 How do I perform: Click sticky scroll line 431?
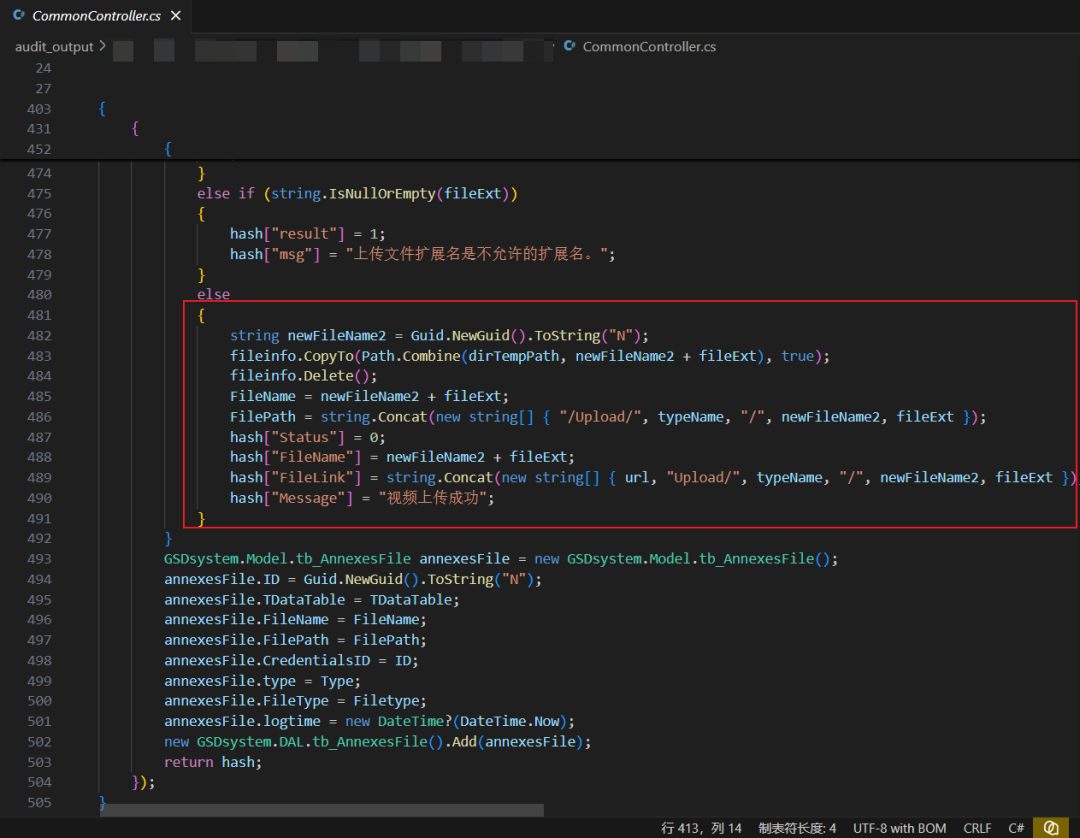coord(39,129)
